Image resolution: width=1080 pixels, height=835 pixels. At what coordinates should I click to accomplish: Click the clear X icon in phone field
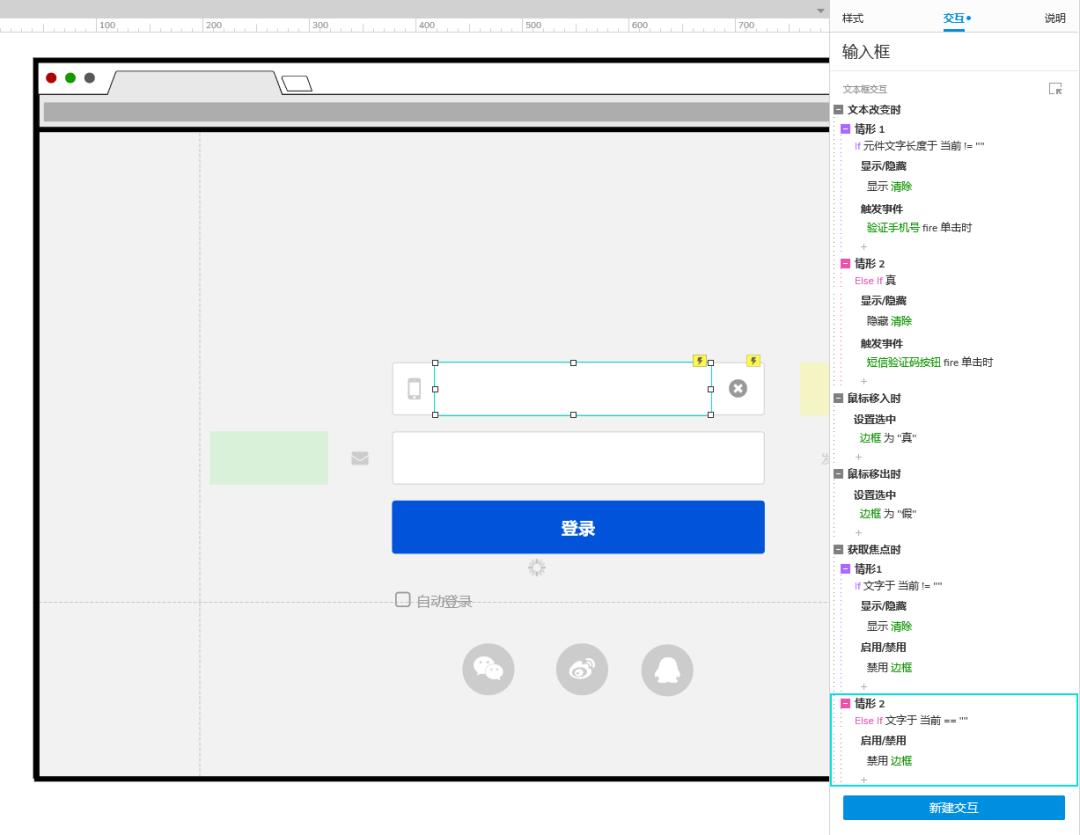point(738,389)
